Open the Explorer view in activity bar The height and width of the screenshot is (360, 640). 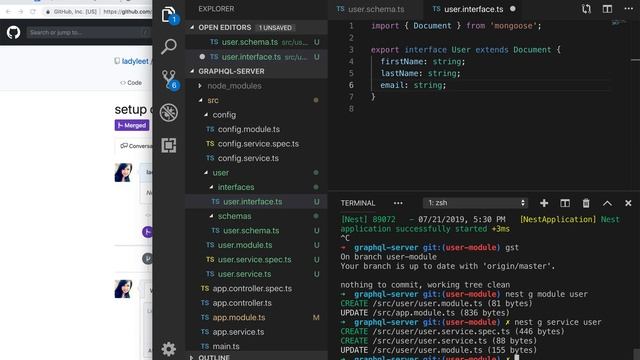pyautogui.click(x=169, y=15)
